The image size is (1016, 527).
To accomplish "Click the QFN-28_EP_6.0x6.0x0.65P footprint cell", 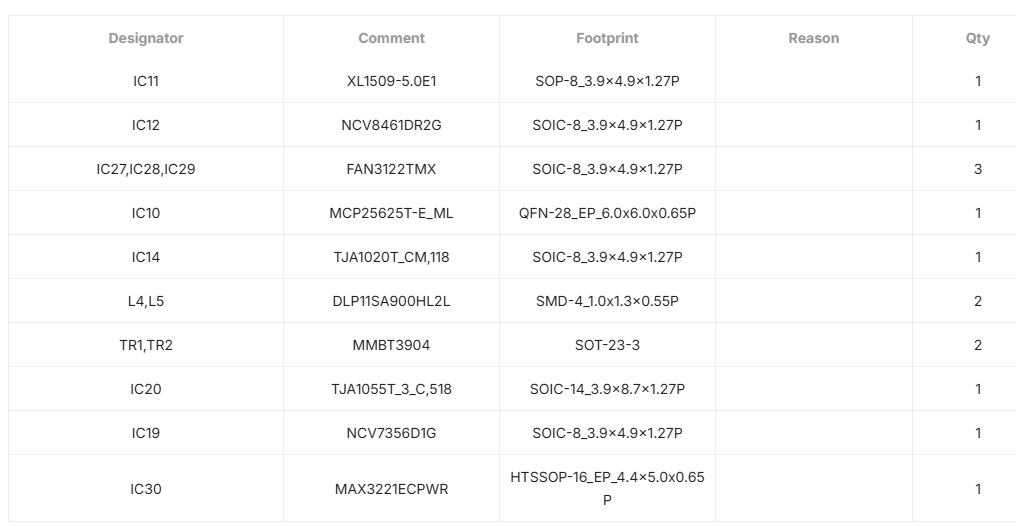I will (x=607, y=213).
